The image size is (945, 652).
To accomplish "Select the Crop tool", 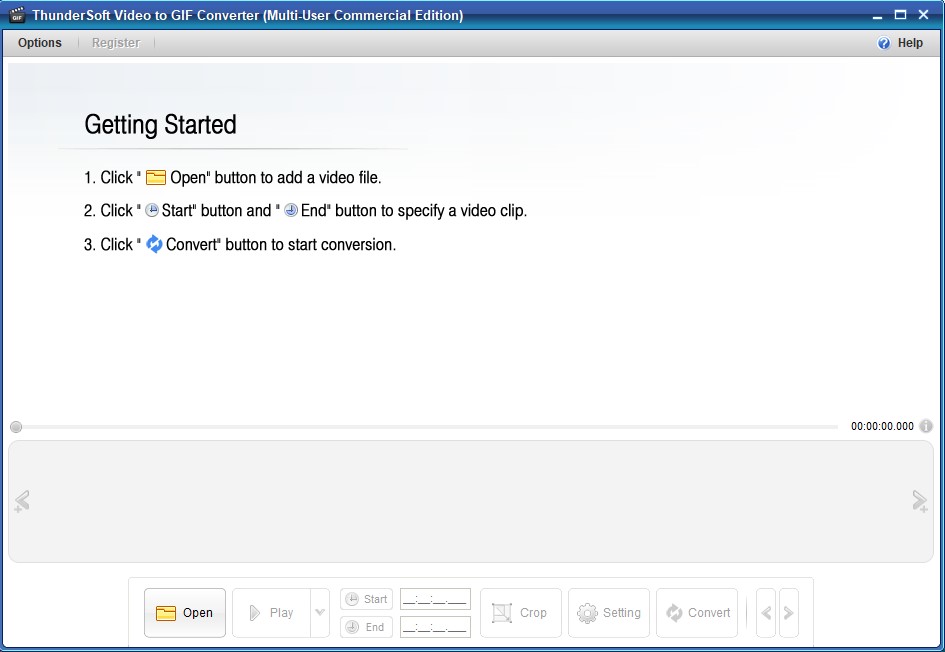I will click(521, 613).
